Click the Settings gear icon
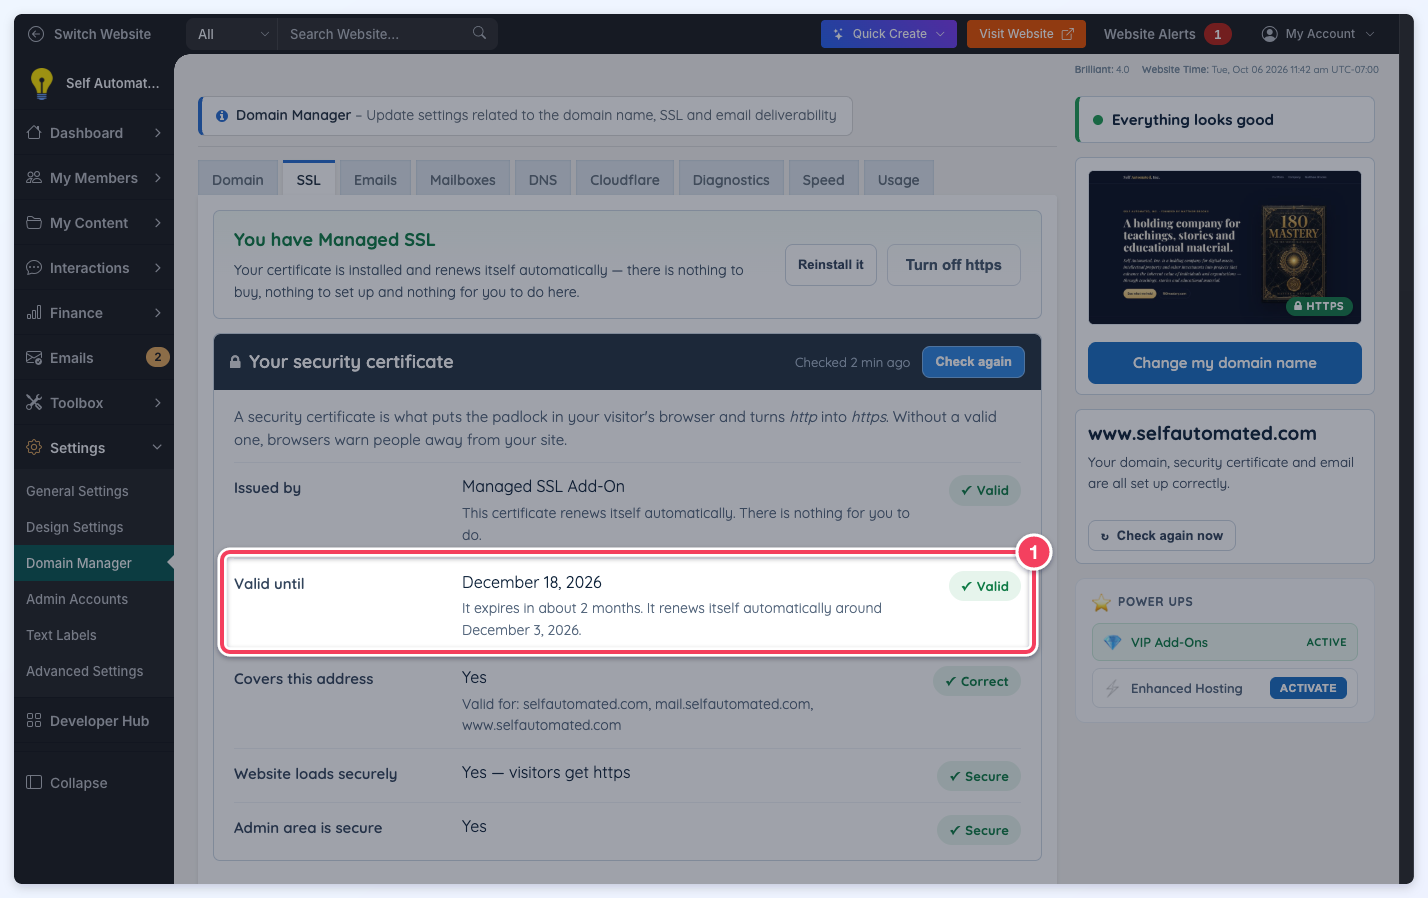 (34, 448)
